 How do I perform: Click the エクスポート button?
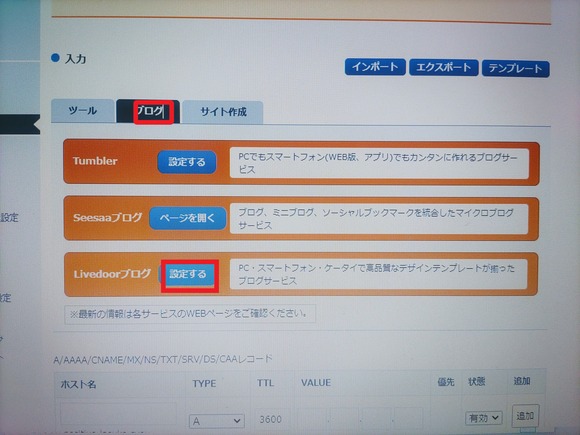[444, 67]
